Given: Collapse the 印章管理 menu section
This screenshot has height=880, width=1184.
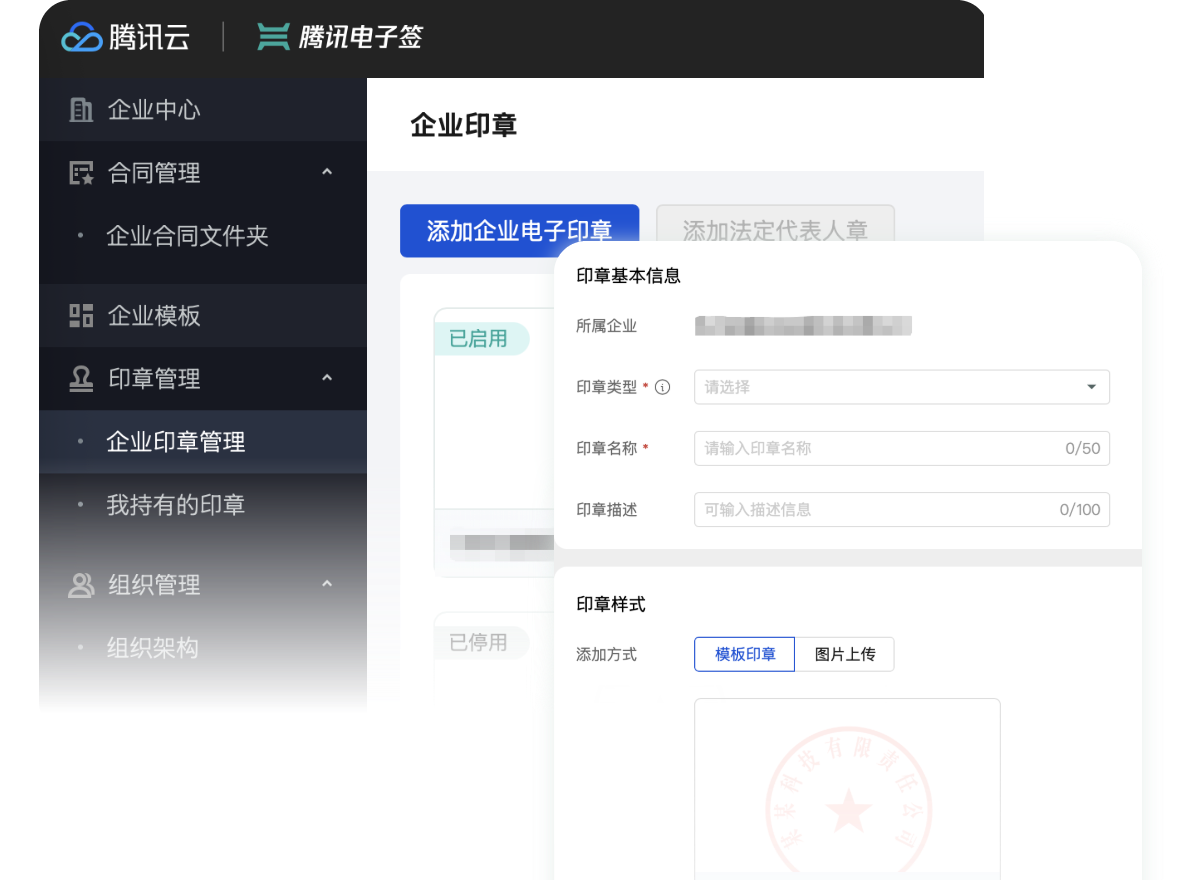Looking at the screenshot, I should tap(327, 379).
